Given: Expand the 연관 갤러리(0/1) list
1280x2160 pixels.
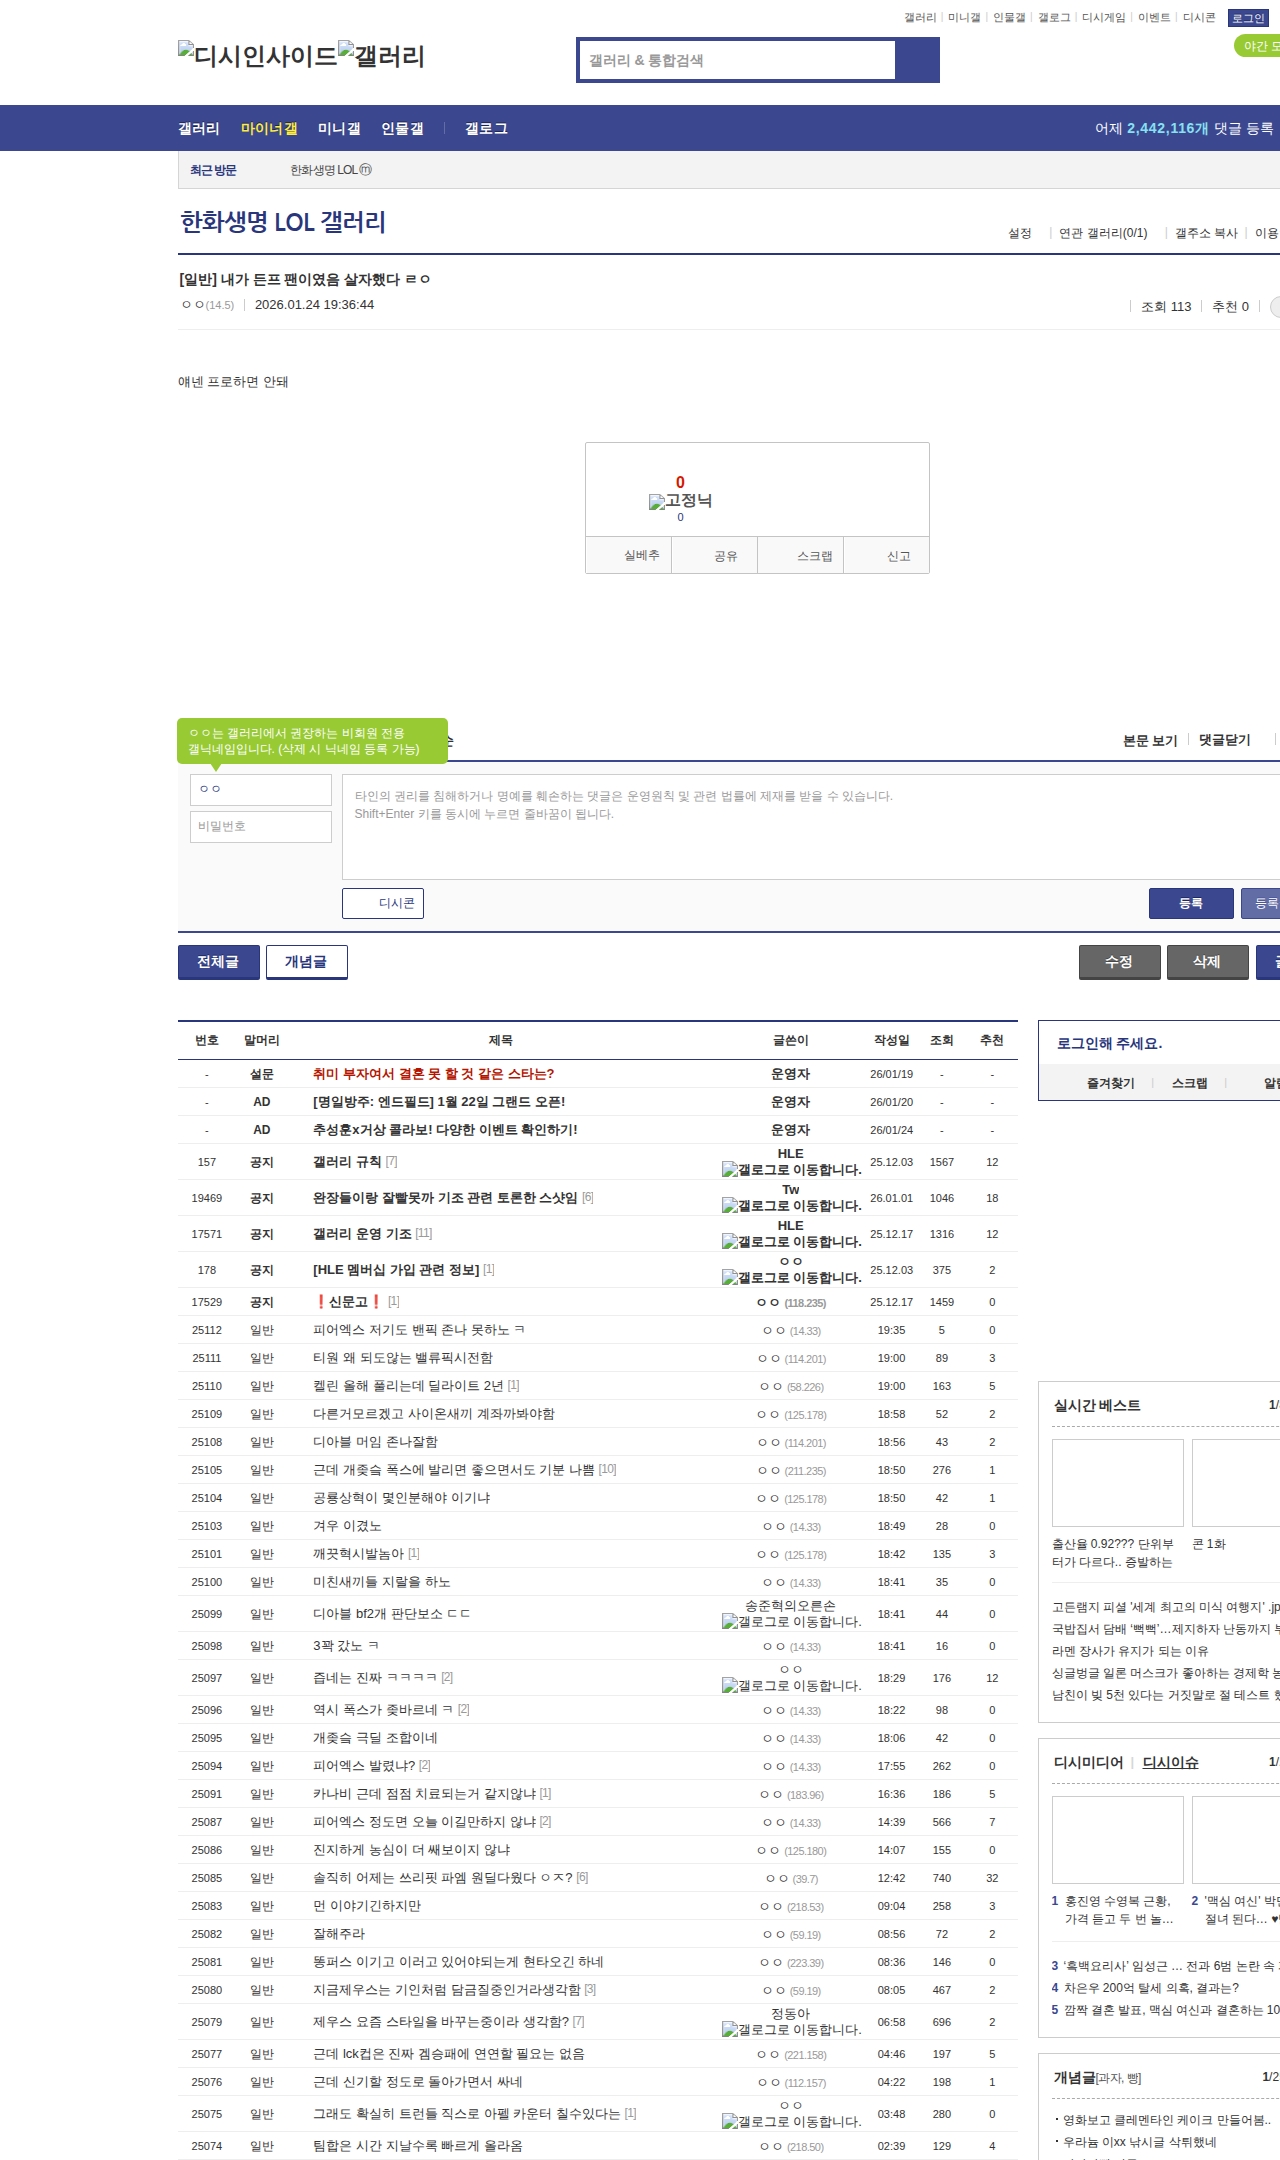Looking at the screenshot, I should point(1103,233).
